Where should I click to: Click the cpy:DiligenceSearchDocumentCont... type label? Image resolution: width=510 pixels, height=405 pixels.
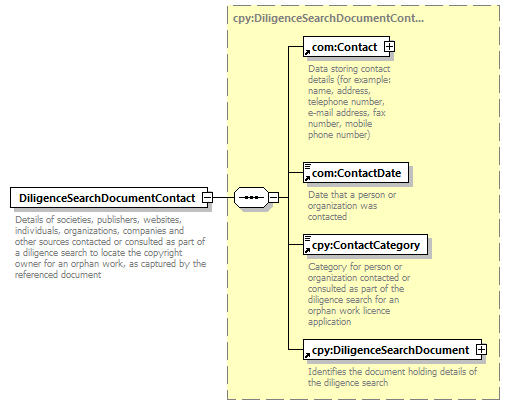click(x=328, y=18)
